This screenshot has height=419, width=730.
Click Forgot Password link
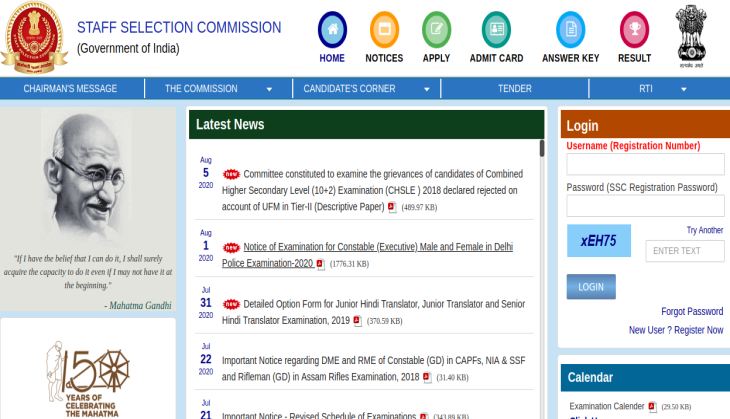[x=692, y=311]
